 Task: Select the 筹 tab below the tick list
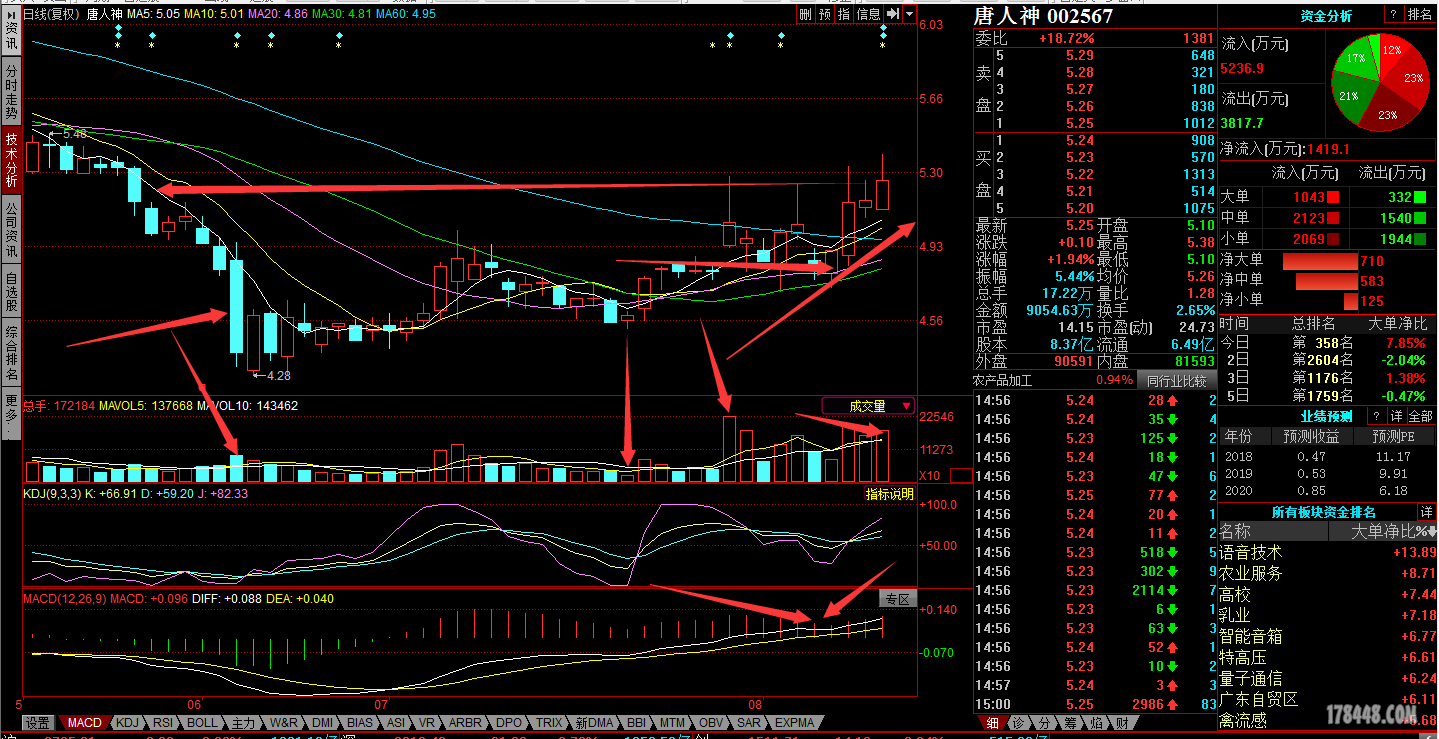[x=1070, y=723]
